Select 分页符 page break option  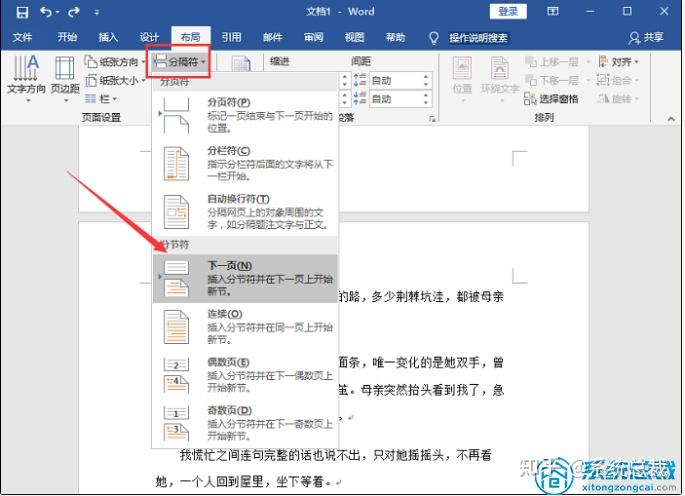click(245, 115)
